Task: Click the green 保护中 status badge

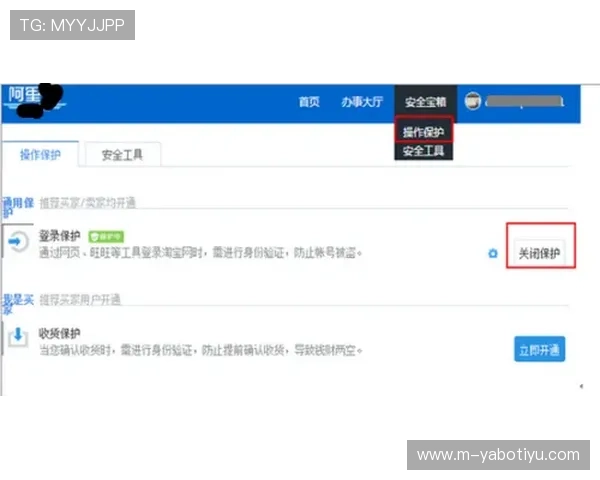Action: (106, 237)
